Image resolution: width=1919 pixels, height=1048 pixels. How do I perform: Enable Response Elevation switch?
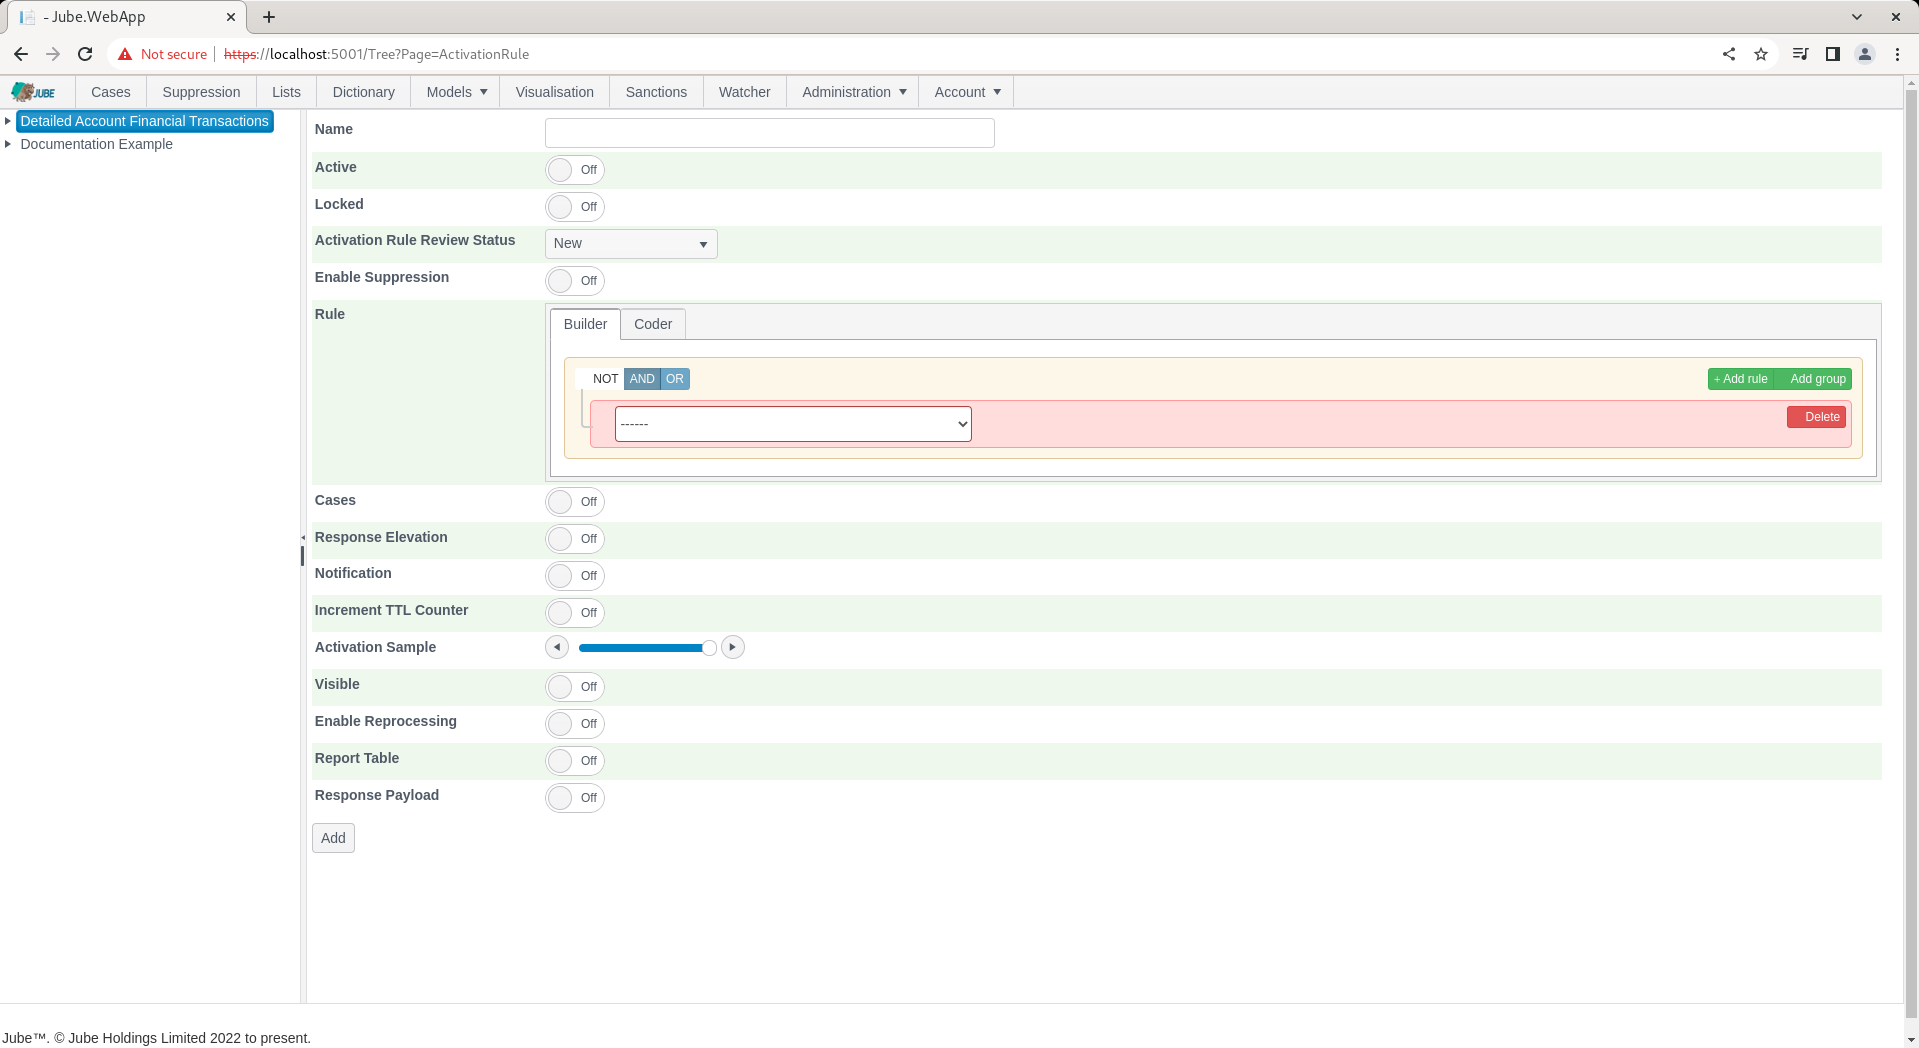click(x=575, y=539)
